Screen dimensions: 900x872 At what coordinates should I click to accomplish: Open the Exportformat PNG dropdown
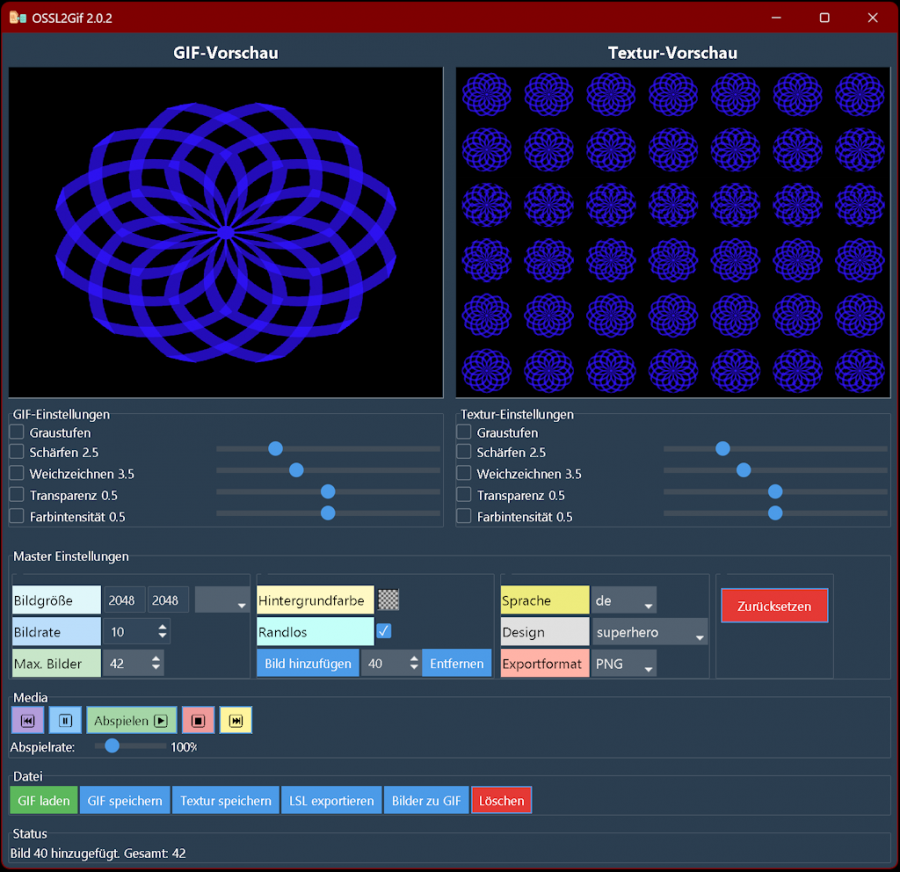coord(624,664)
